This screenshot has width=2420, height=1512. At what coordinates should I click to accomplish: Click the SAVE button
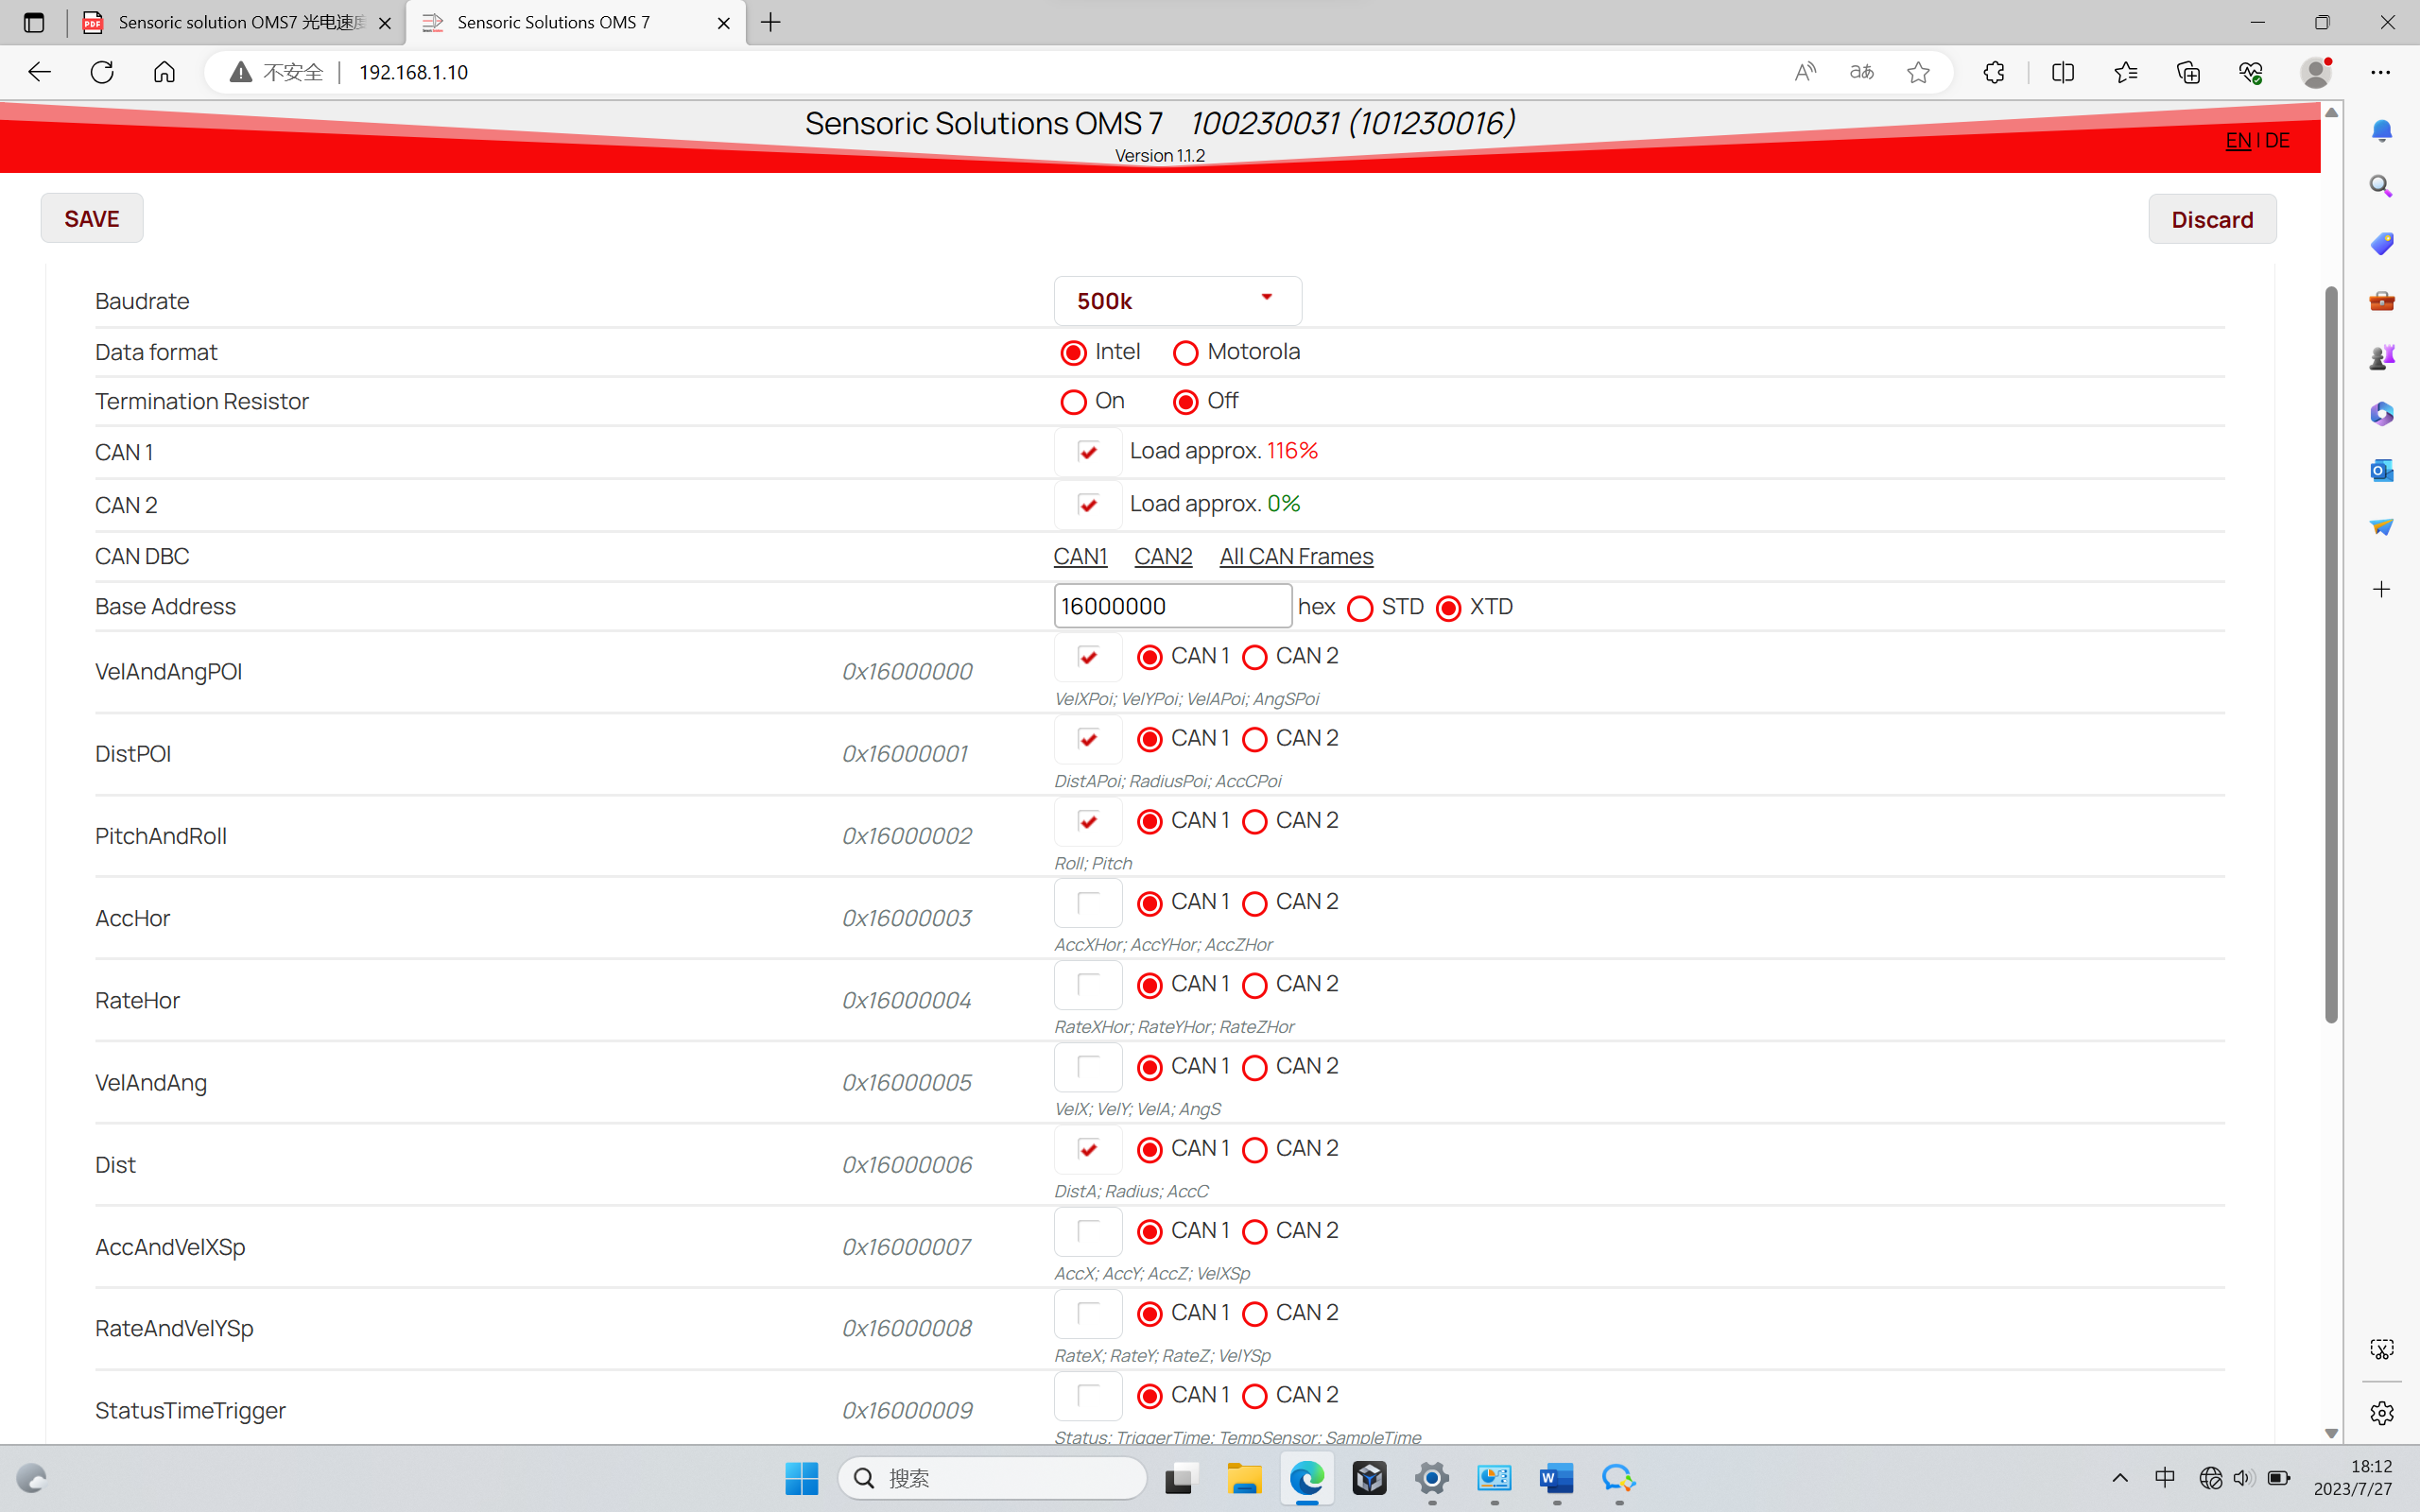[91, 219]
